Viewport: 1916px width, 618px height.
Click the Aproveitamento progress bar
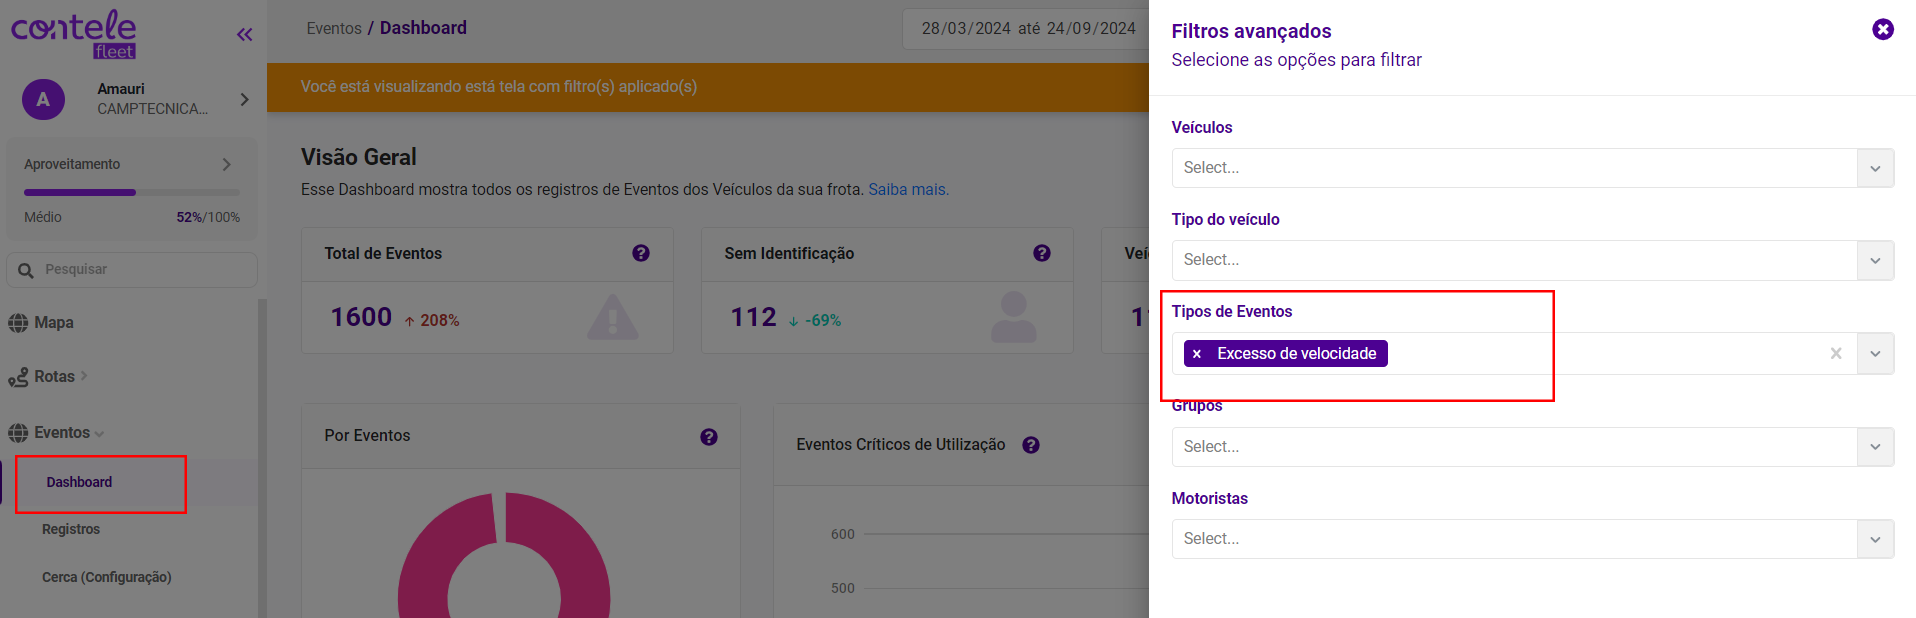click(132, 192)
